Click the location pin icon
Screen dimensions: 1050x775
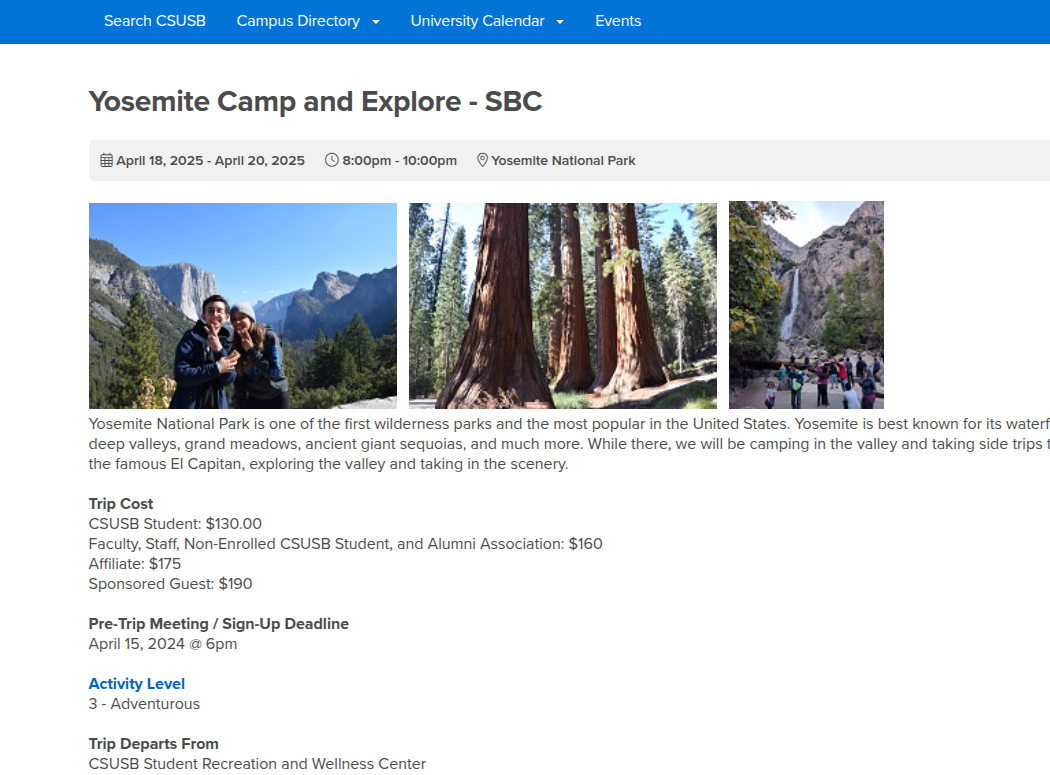click(x=482, y=161)
